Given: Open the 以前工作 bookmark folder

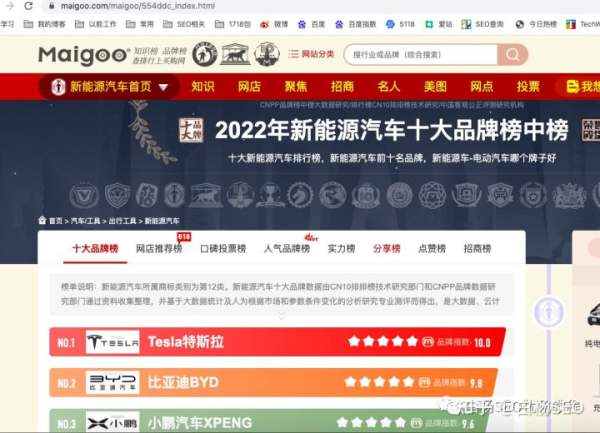Looking at the screenshot, I should [96, 24].
